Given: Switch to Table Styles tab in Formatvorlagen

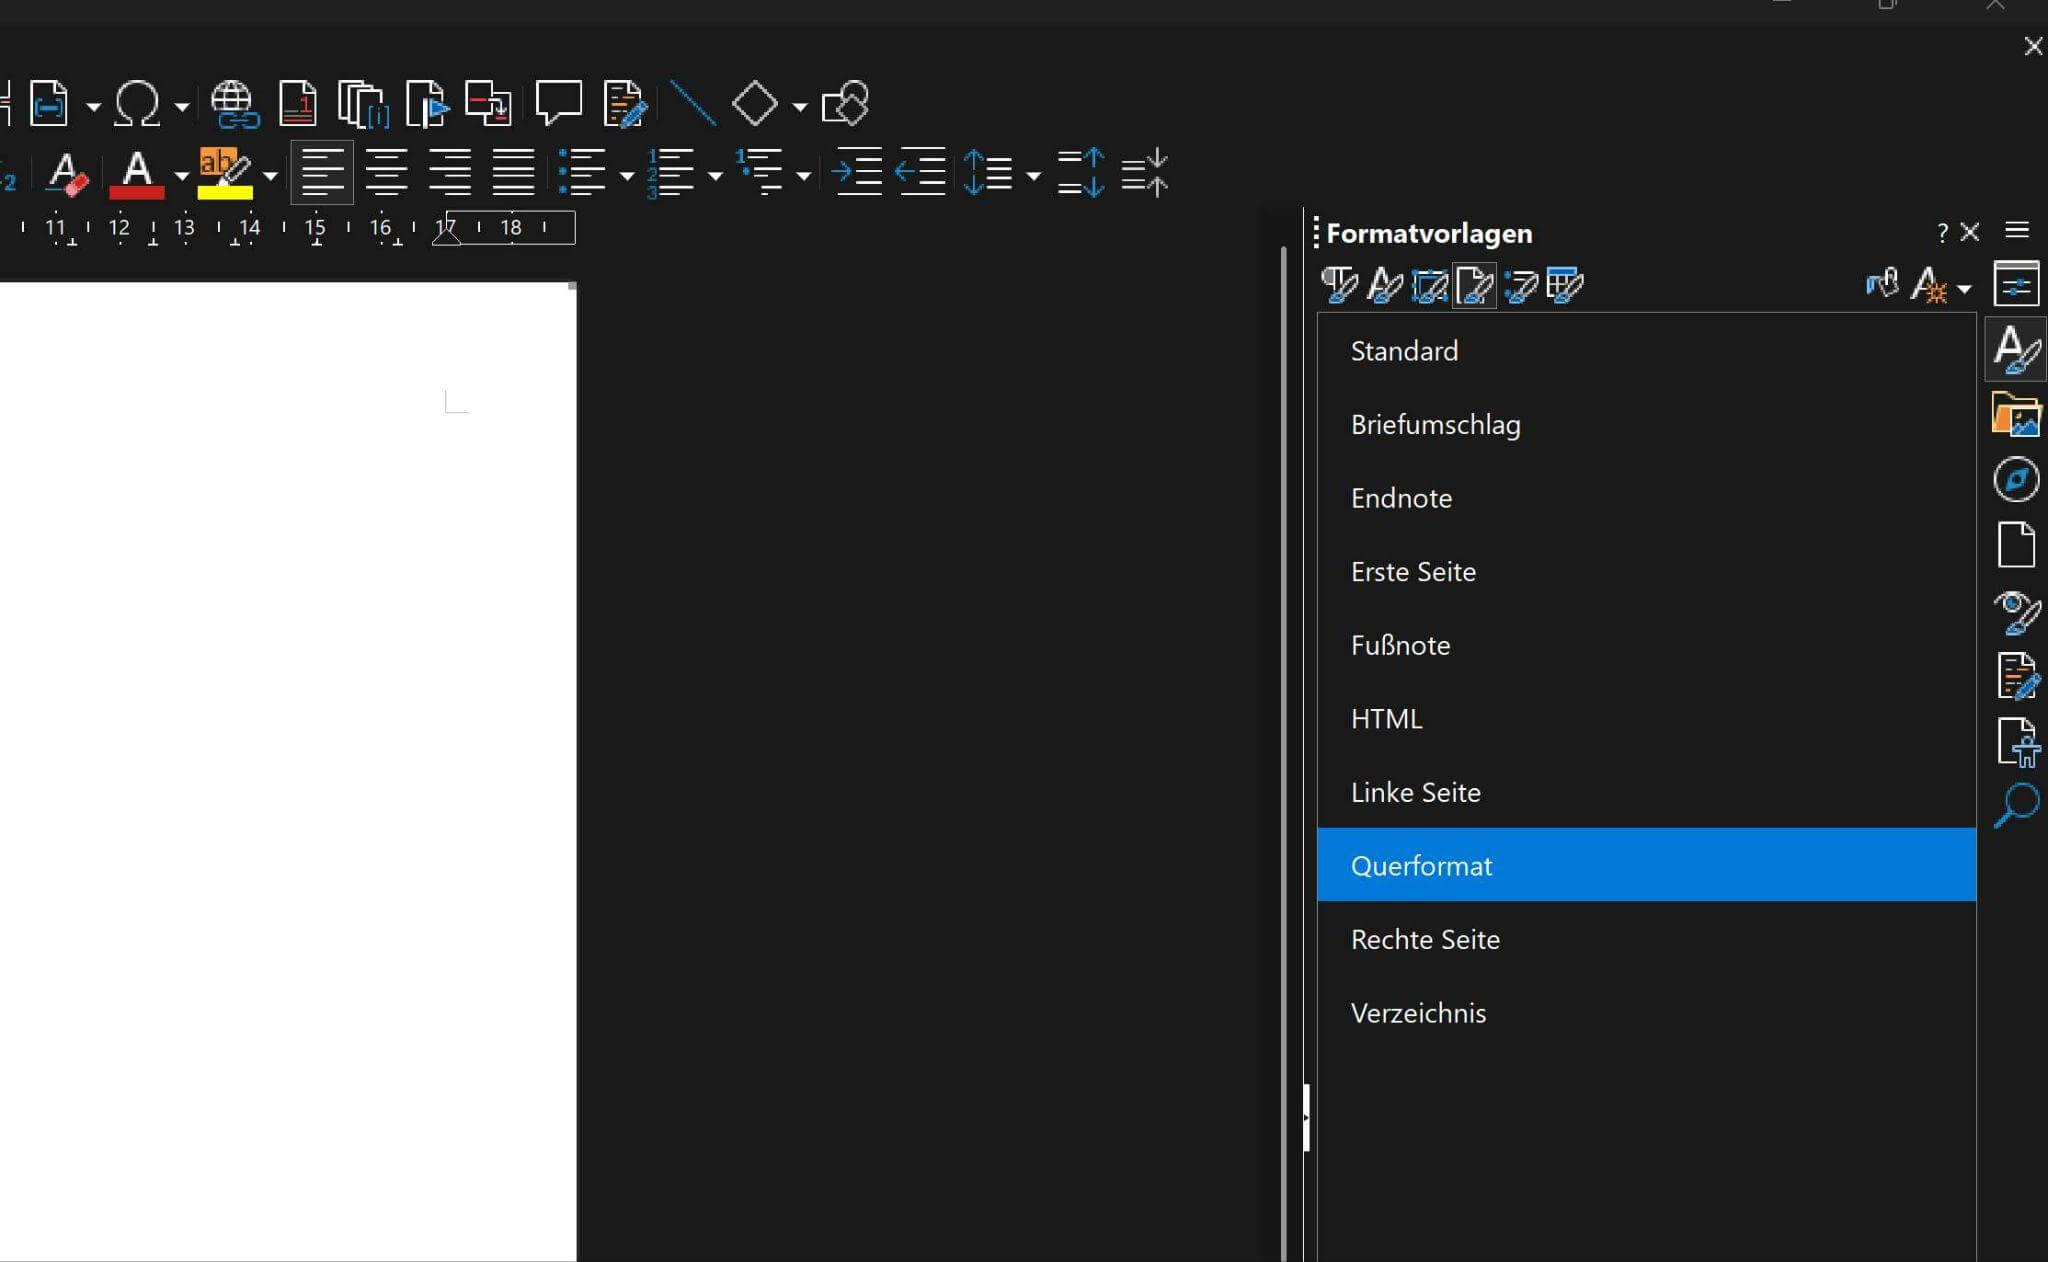Looking at the screenshot, I should pyautogui.click(x=1565, y=286).
